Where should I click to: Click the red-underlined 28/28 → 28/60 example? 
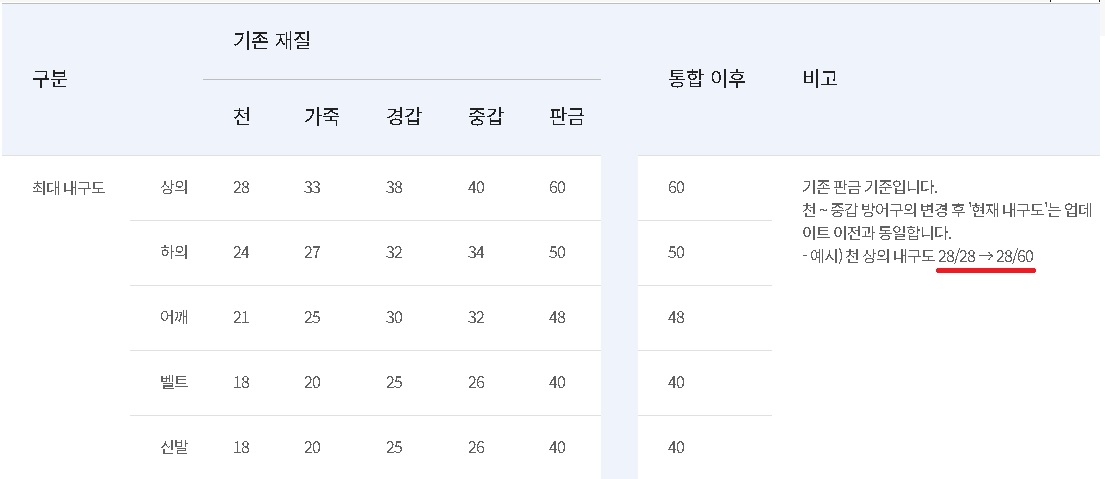click(x=985, y=257)
